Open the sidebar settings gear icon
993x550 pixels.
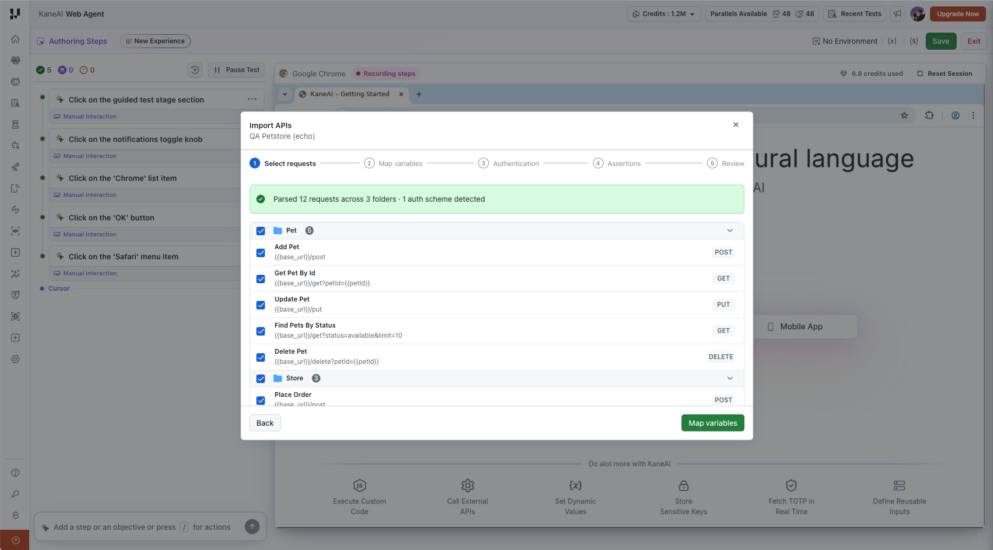pyautogui.click(x=15, y=359)
